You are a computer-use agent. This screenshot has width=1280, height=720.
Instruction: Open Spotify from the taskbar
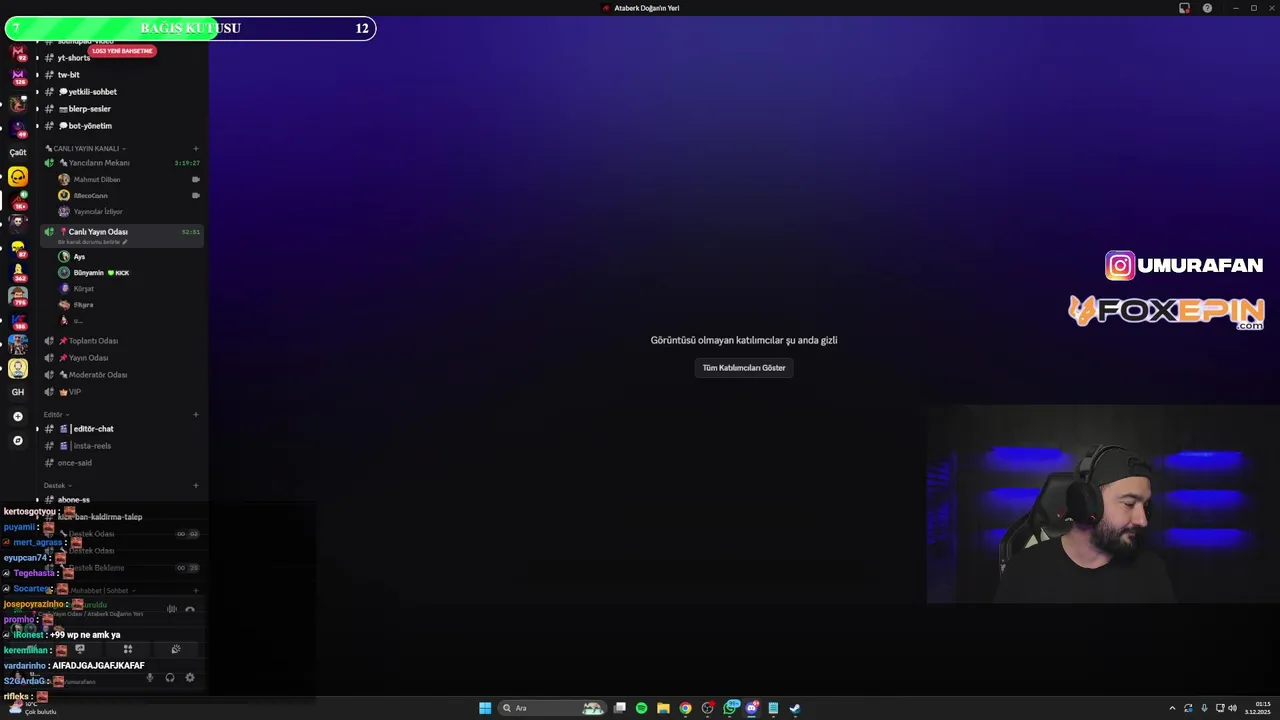tap(641, 708)
